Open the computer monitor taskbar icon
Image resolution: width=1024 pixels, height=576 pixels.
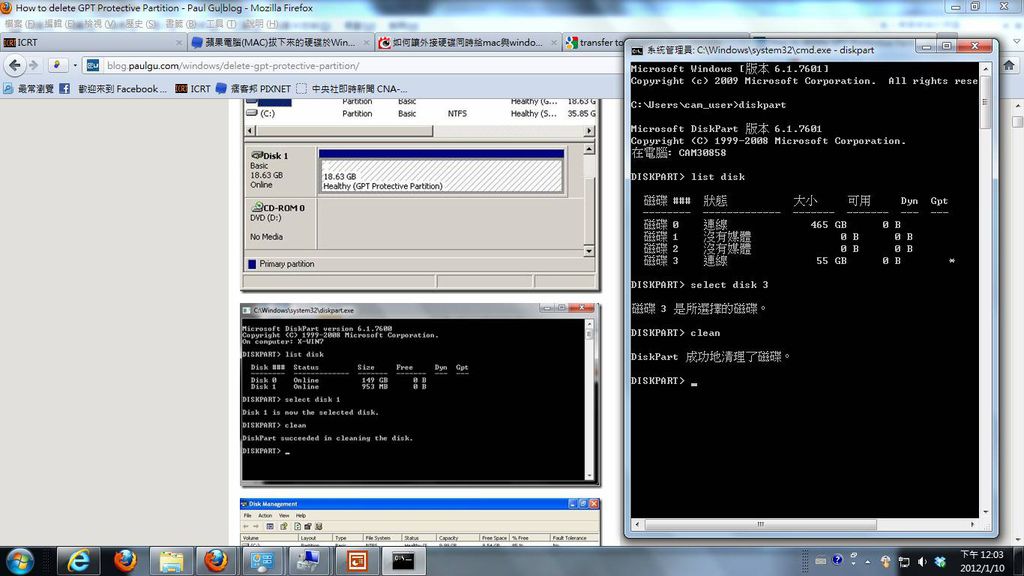(x=308, y=561)
